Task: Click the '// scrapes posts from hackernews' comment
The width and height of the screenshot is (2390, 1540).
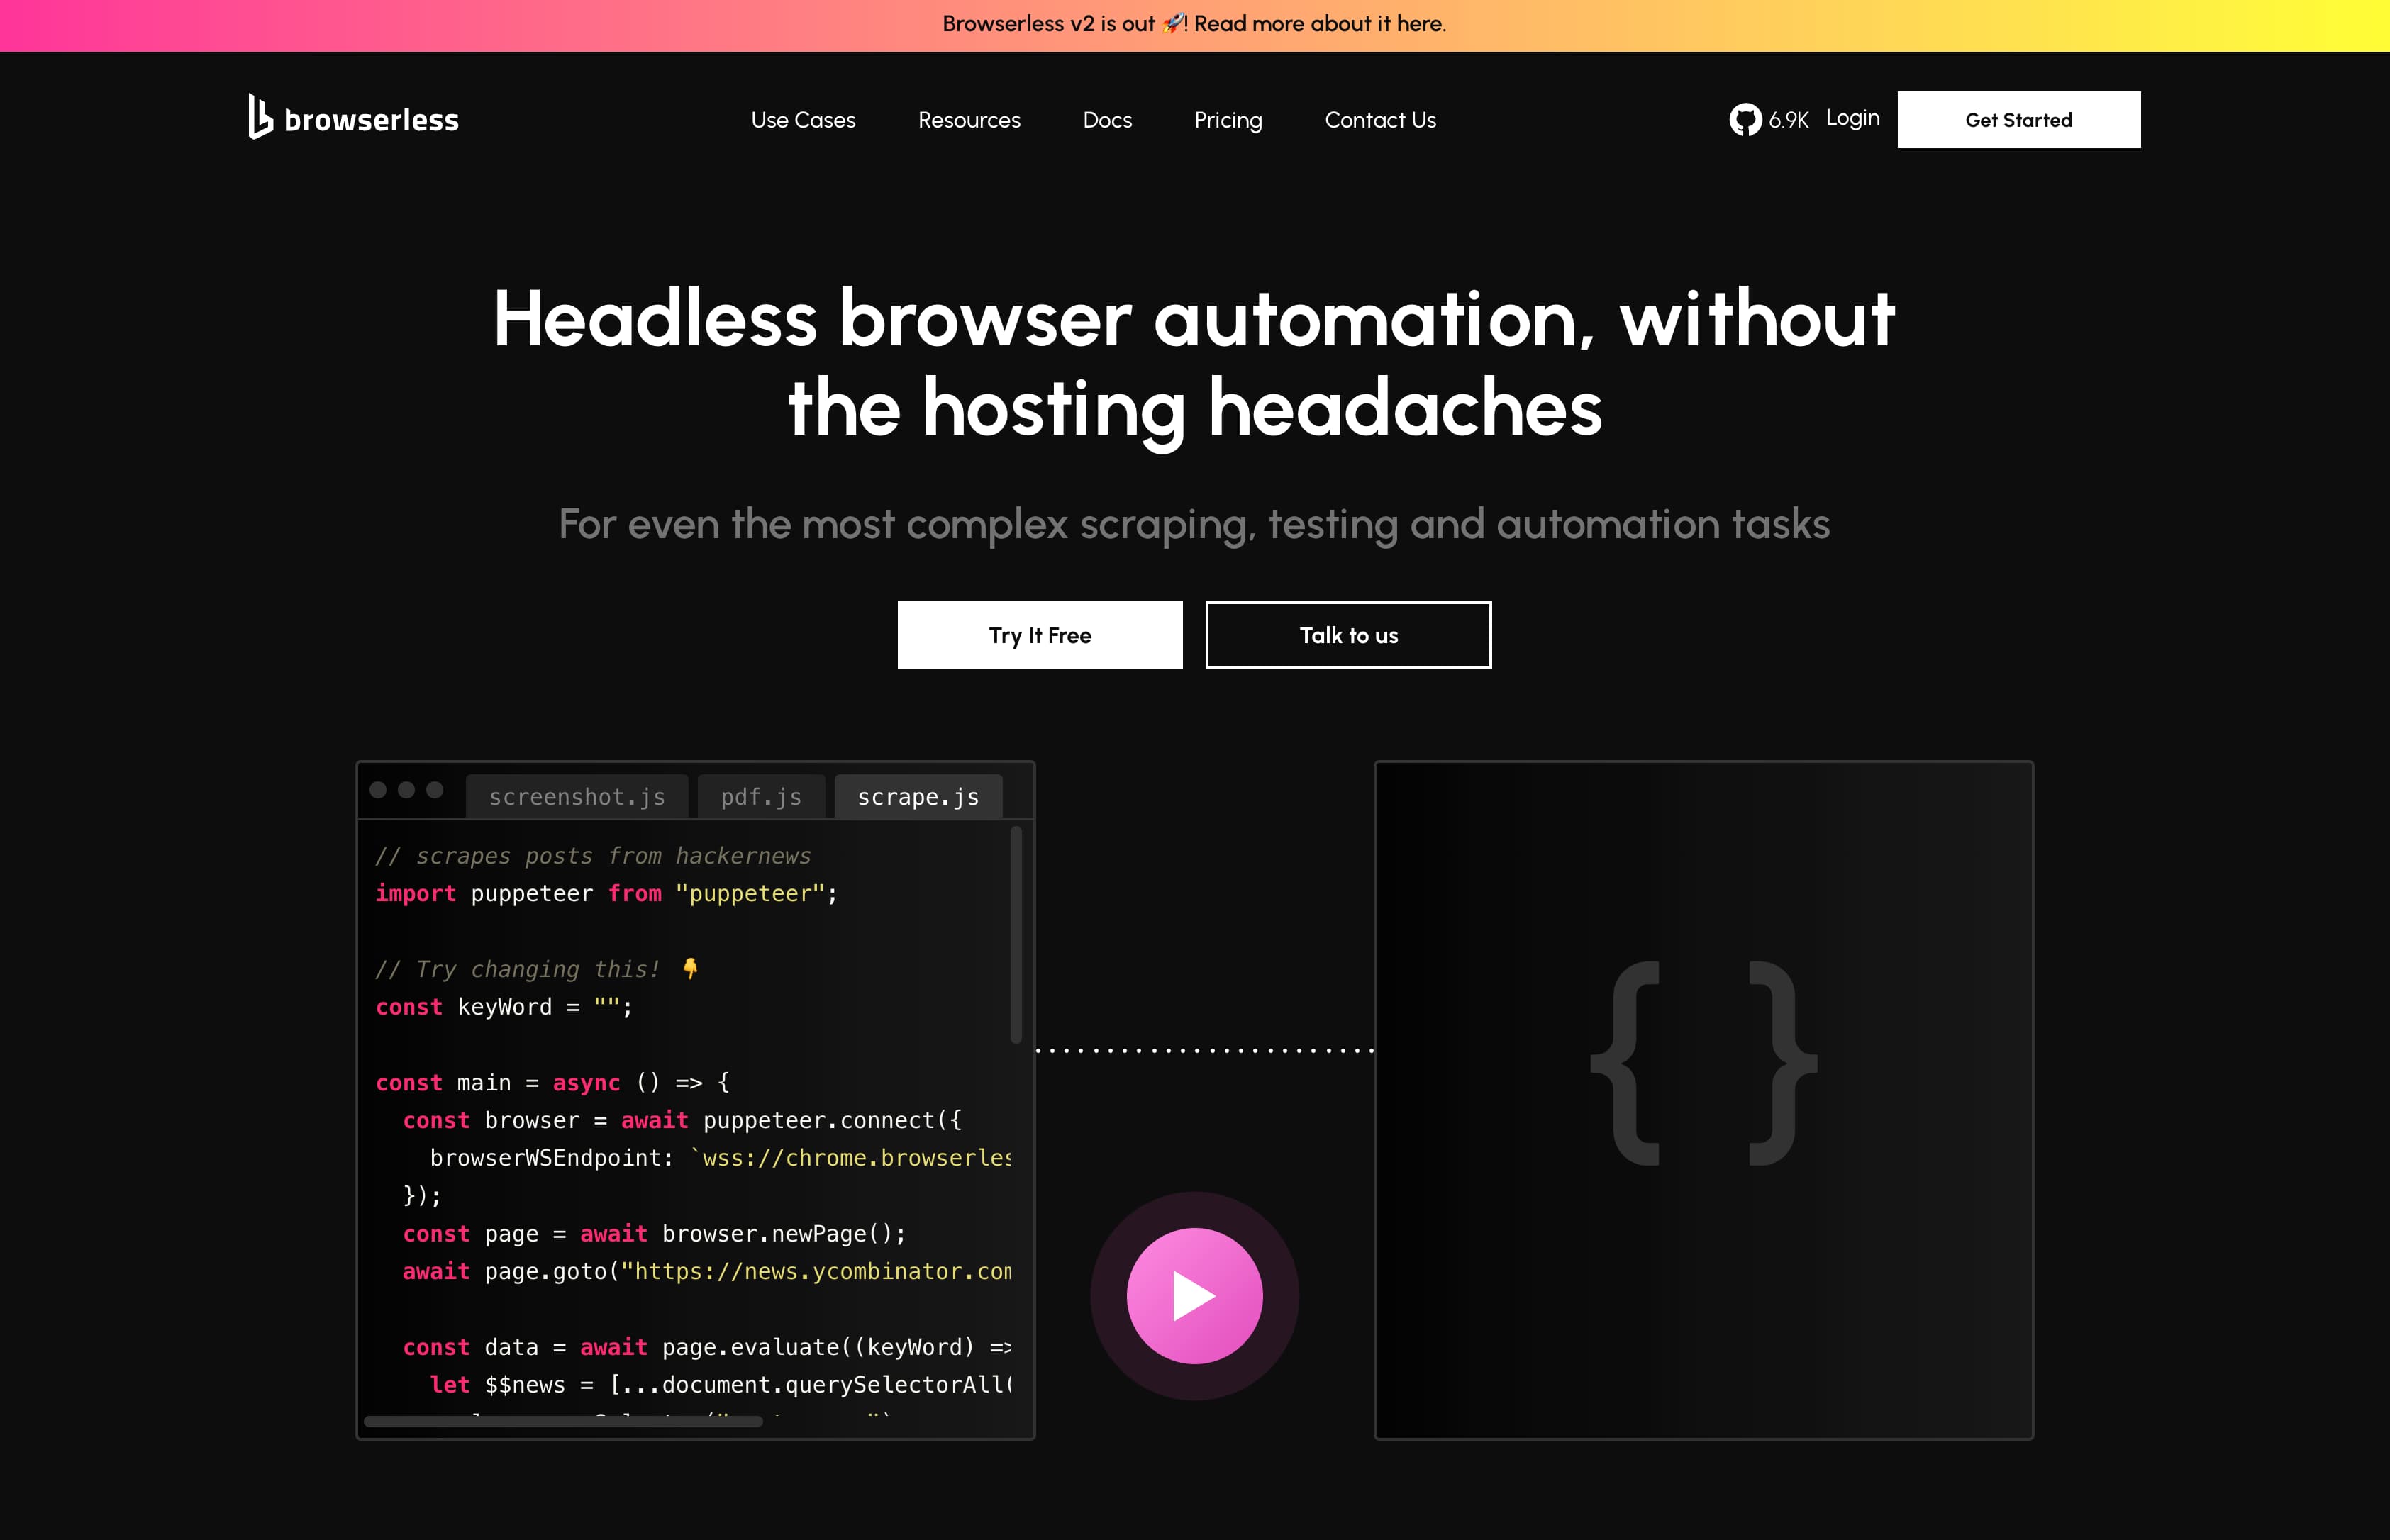Action: tap(593, 856)
